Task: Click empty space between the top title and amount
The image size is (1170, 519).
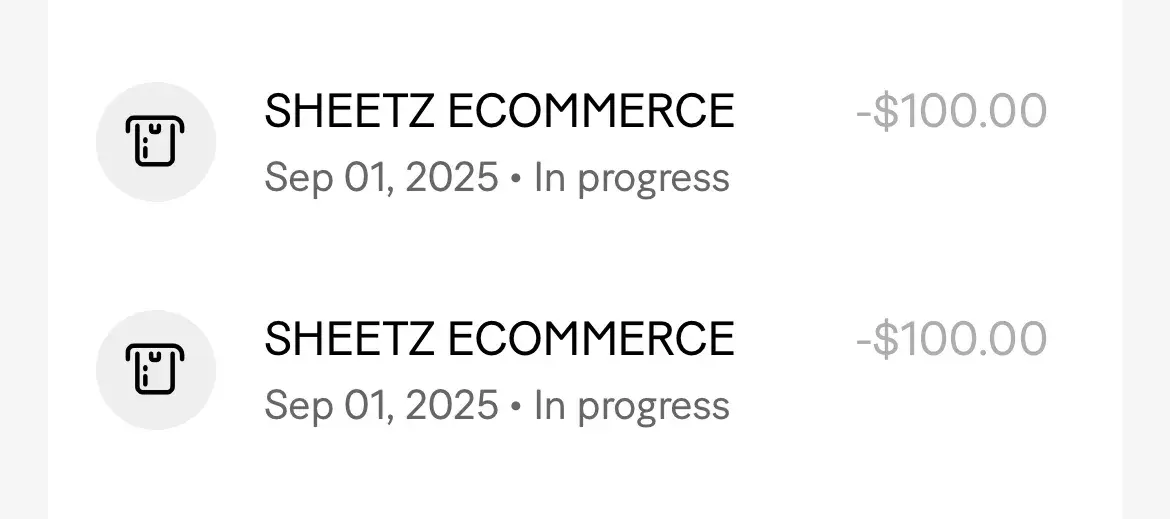Action: coord(795,111)
